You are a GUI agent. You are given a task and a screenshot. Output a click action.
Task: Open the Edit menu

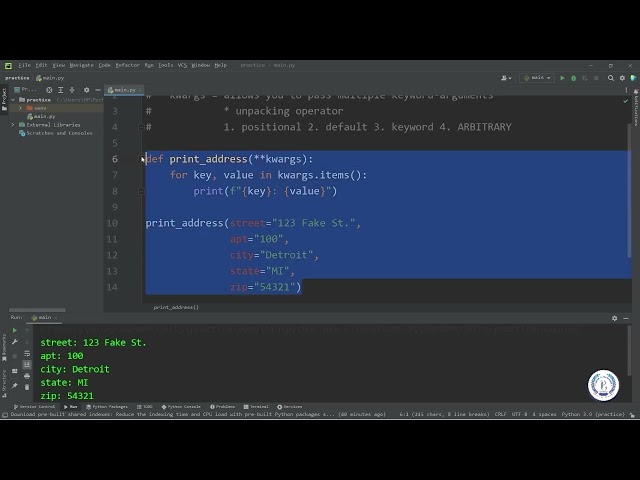[41, 65]
